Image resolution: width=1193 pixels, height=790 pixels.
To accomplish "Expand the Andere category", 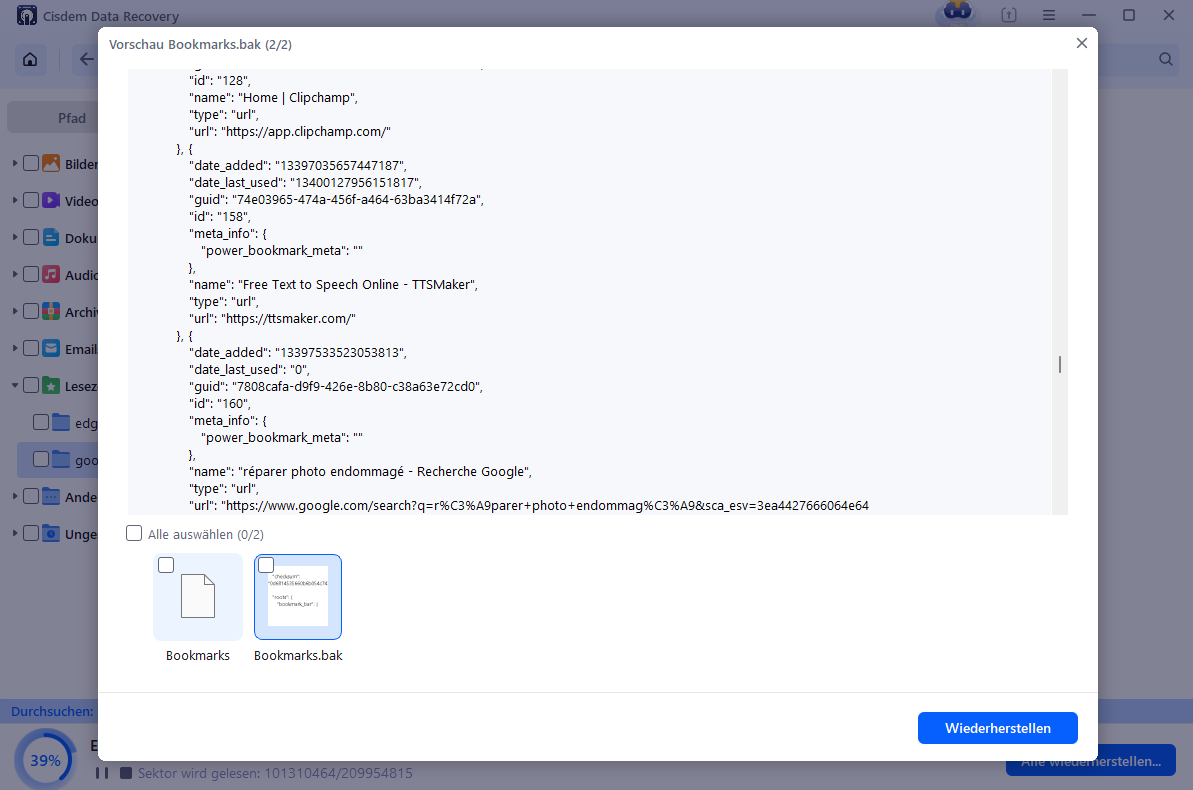I will click(14, 496).
